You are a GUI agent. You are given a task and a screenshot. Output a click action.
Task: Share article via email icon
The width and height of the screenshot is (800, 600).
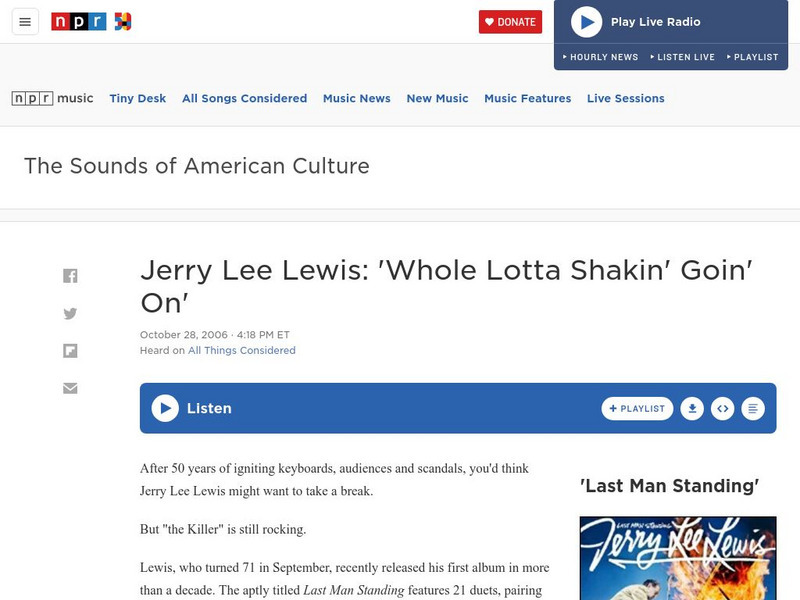pos(70,388)
